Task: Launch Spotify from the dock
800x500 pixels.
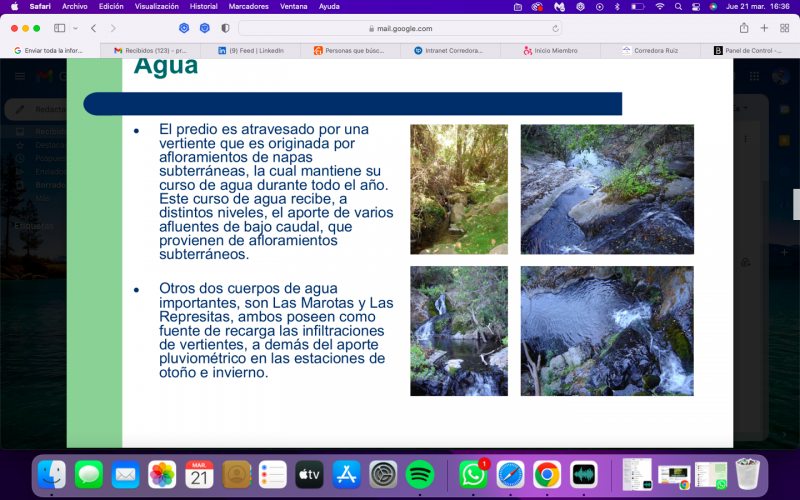Action: pos(419,474)
